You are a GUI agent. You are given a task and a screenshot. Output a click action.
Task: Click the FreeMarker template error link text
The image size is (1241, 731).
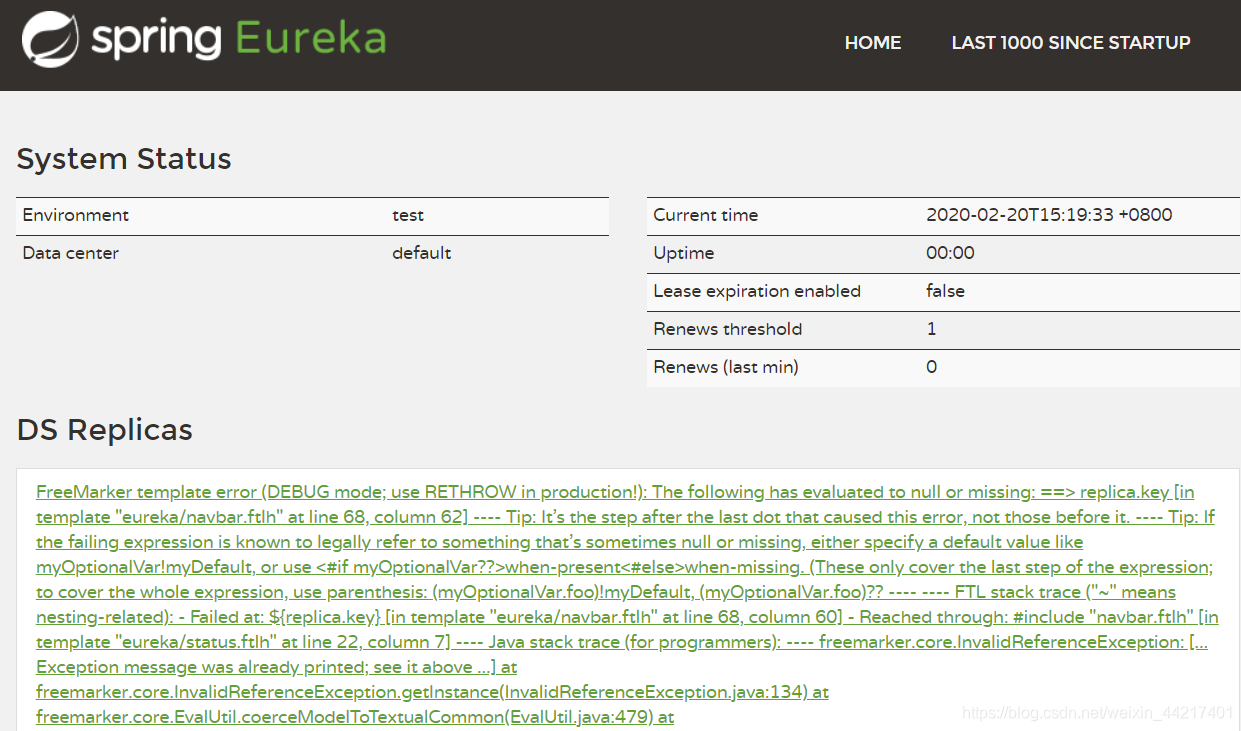626,604
